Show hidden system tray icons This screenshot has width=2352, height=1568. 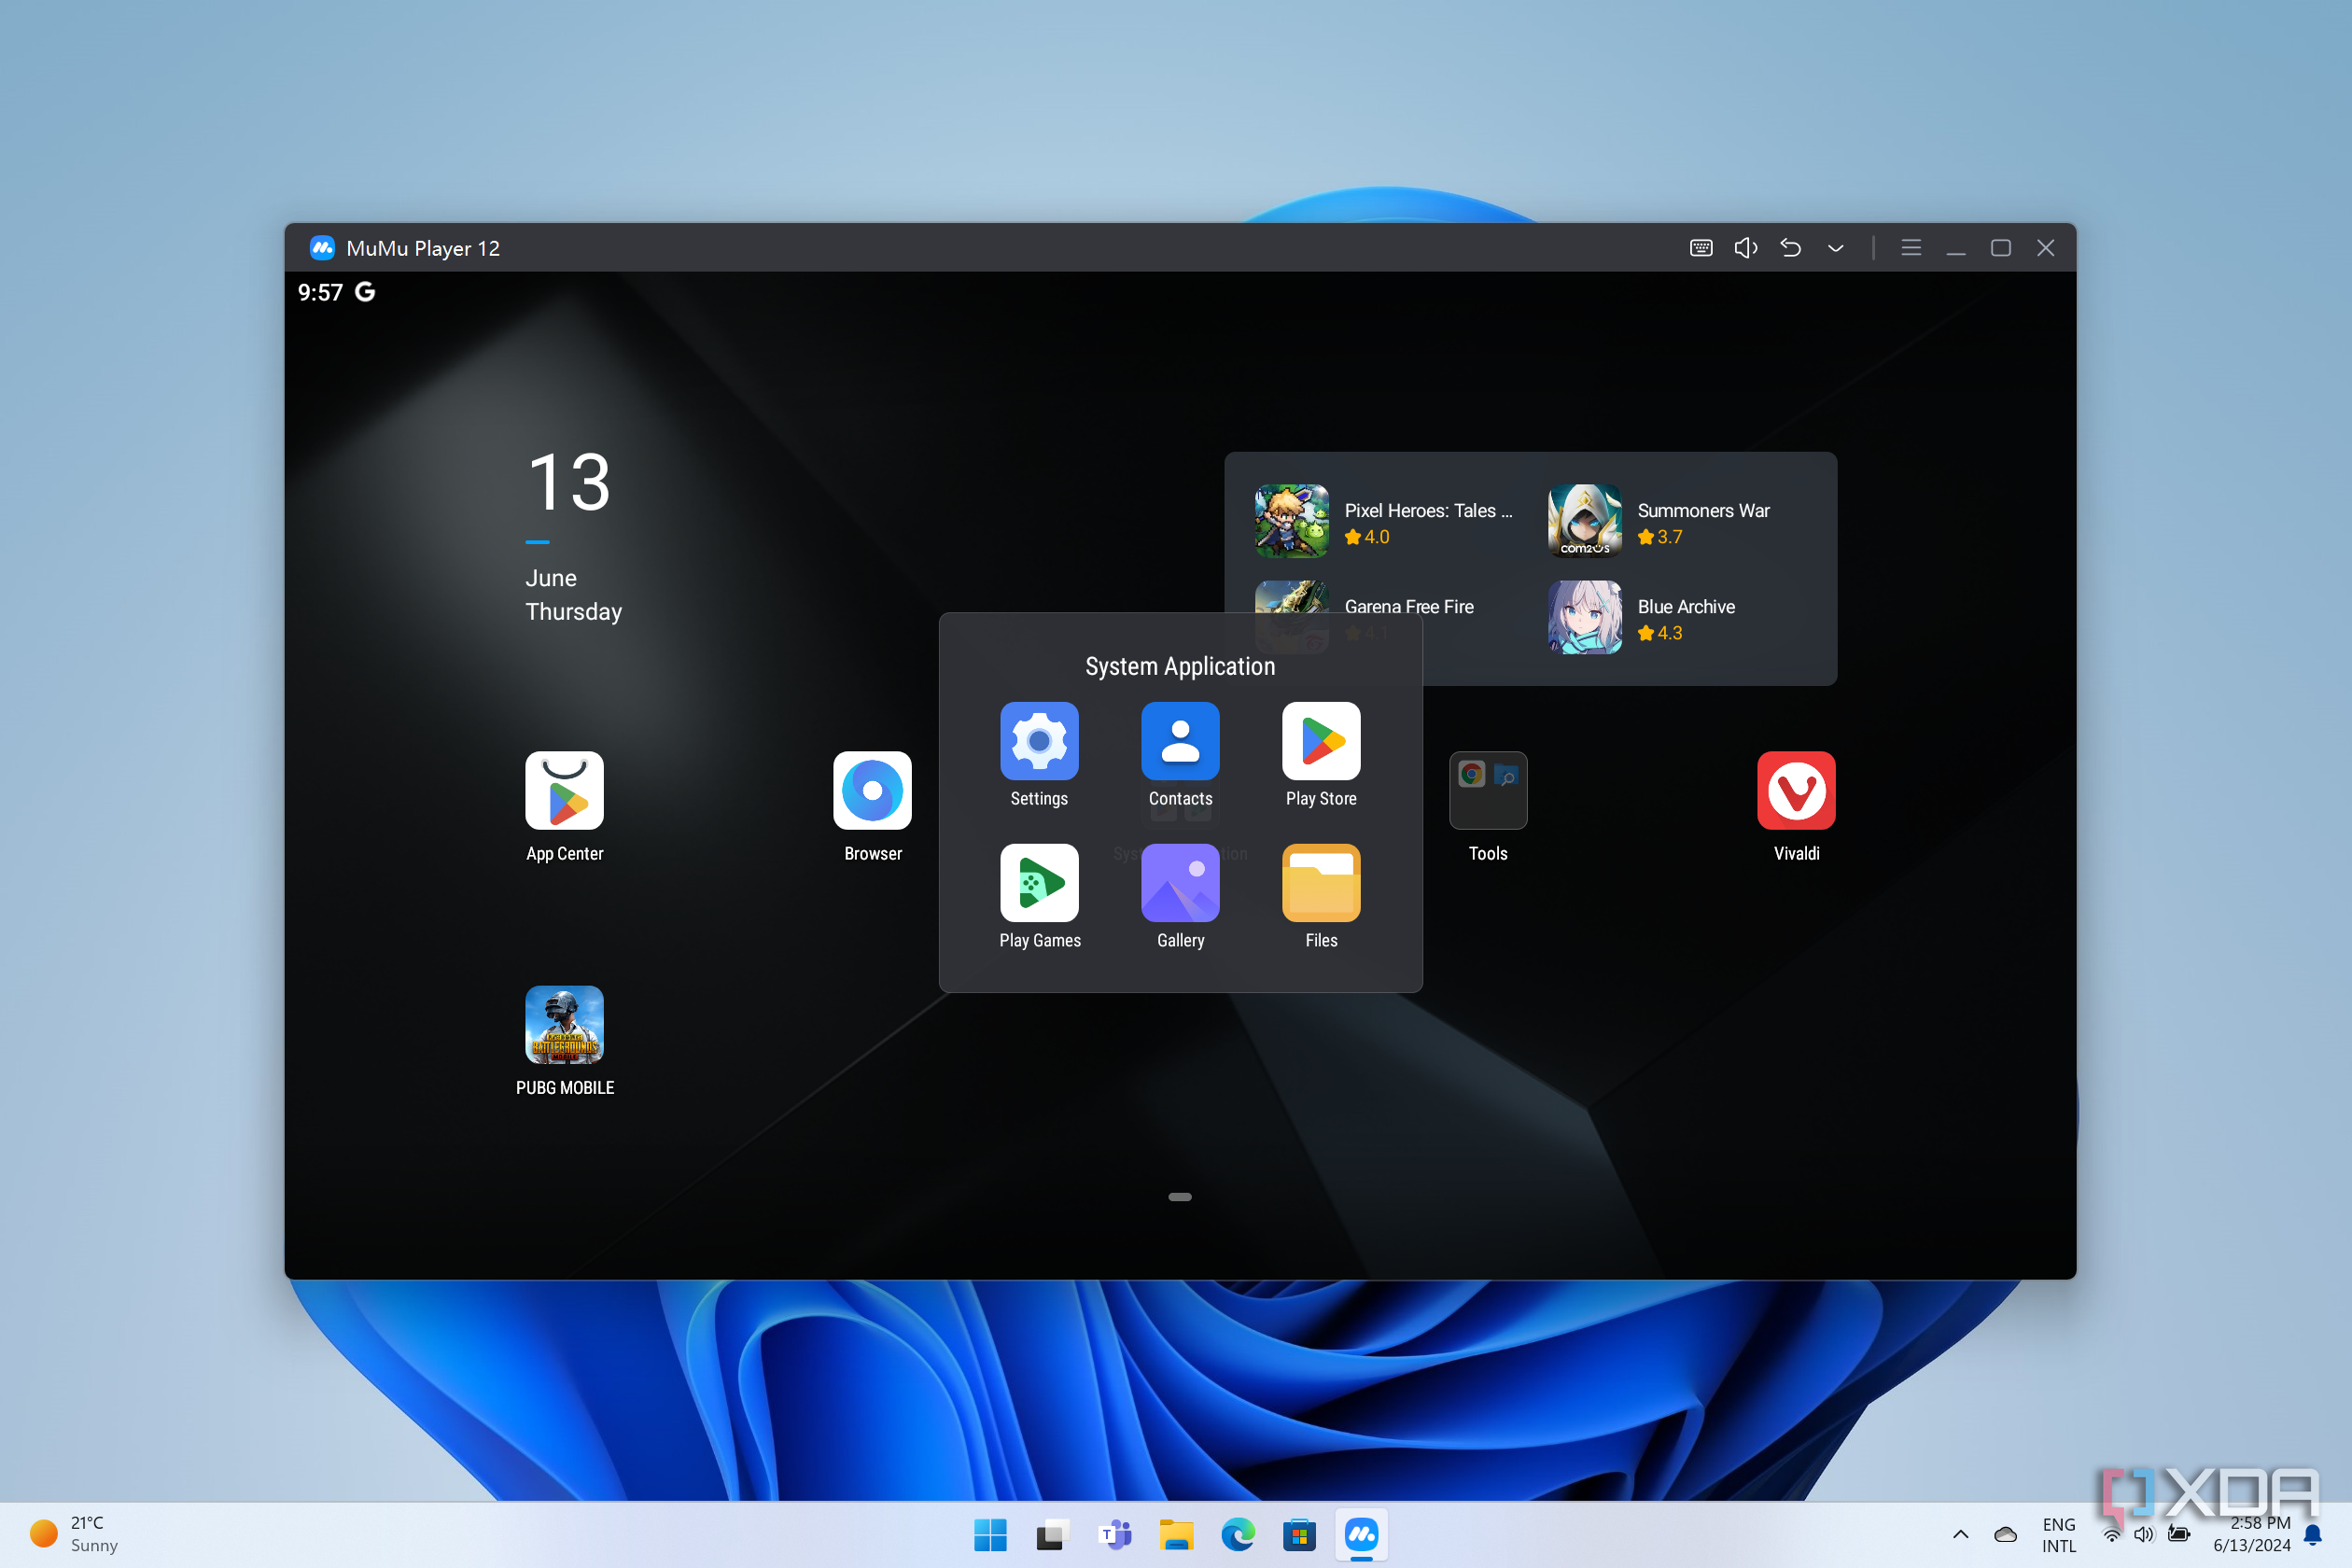1960,1535
